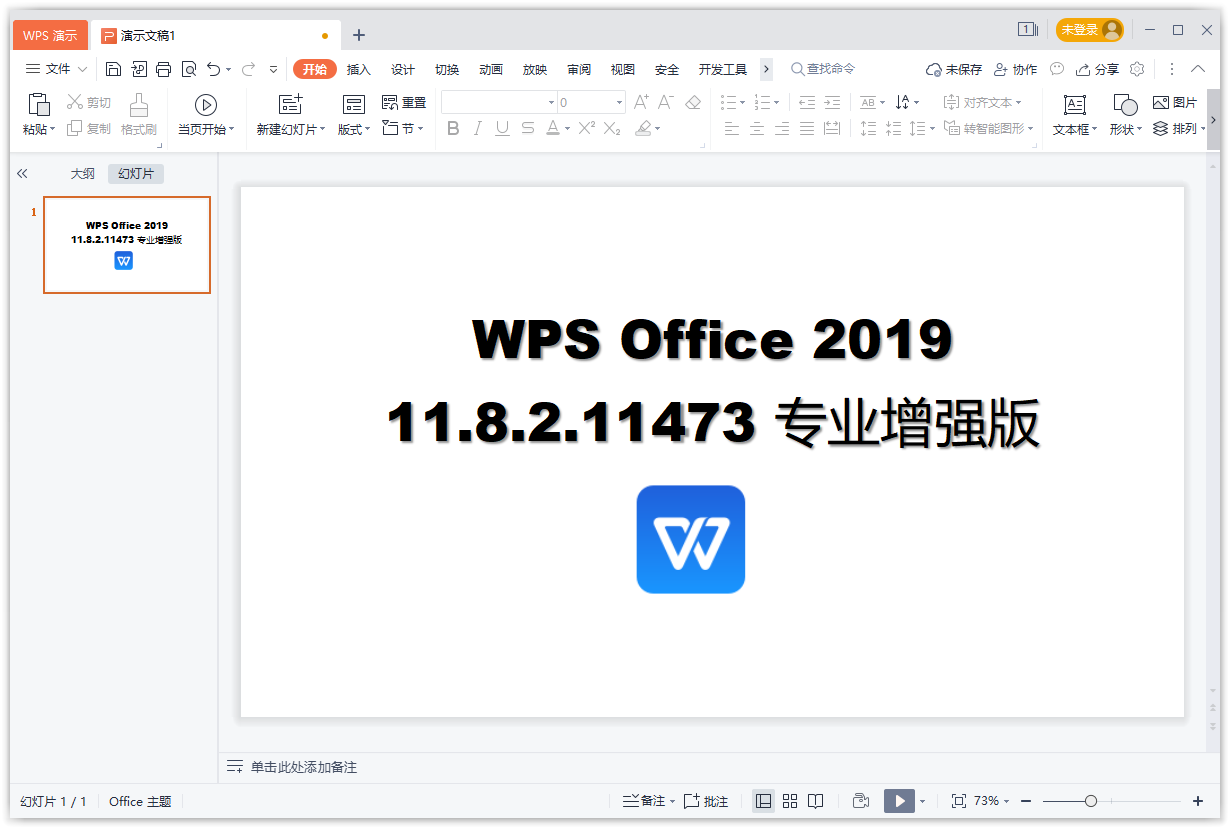Screen dimensions: 1230x828
Task: Align text right
Action: coord(782,128)
